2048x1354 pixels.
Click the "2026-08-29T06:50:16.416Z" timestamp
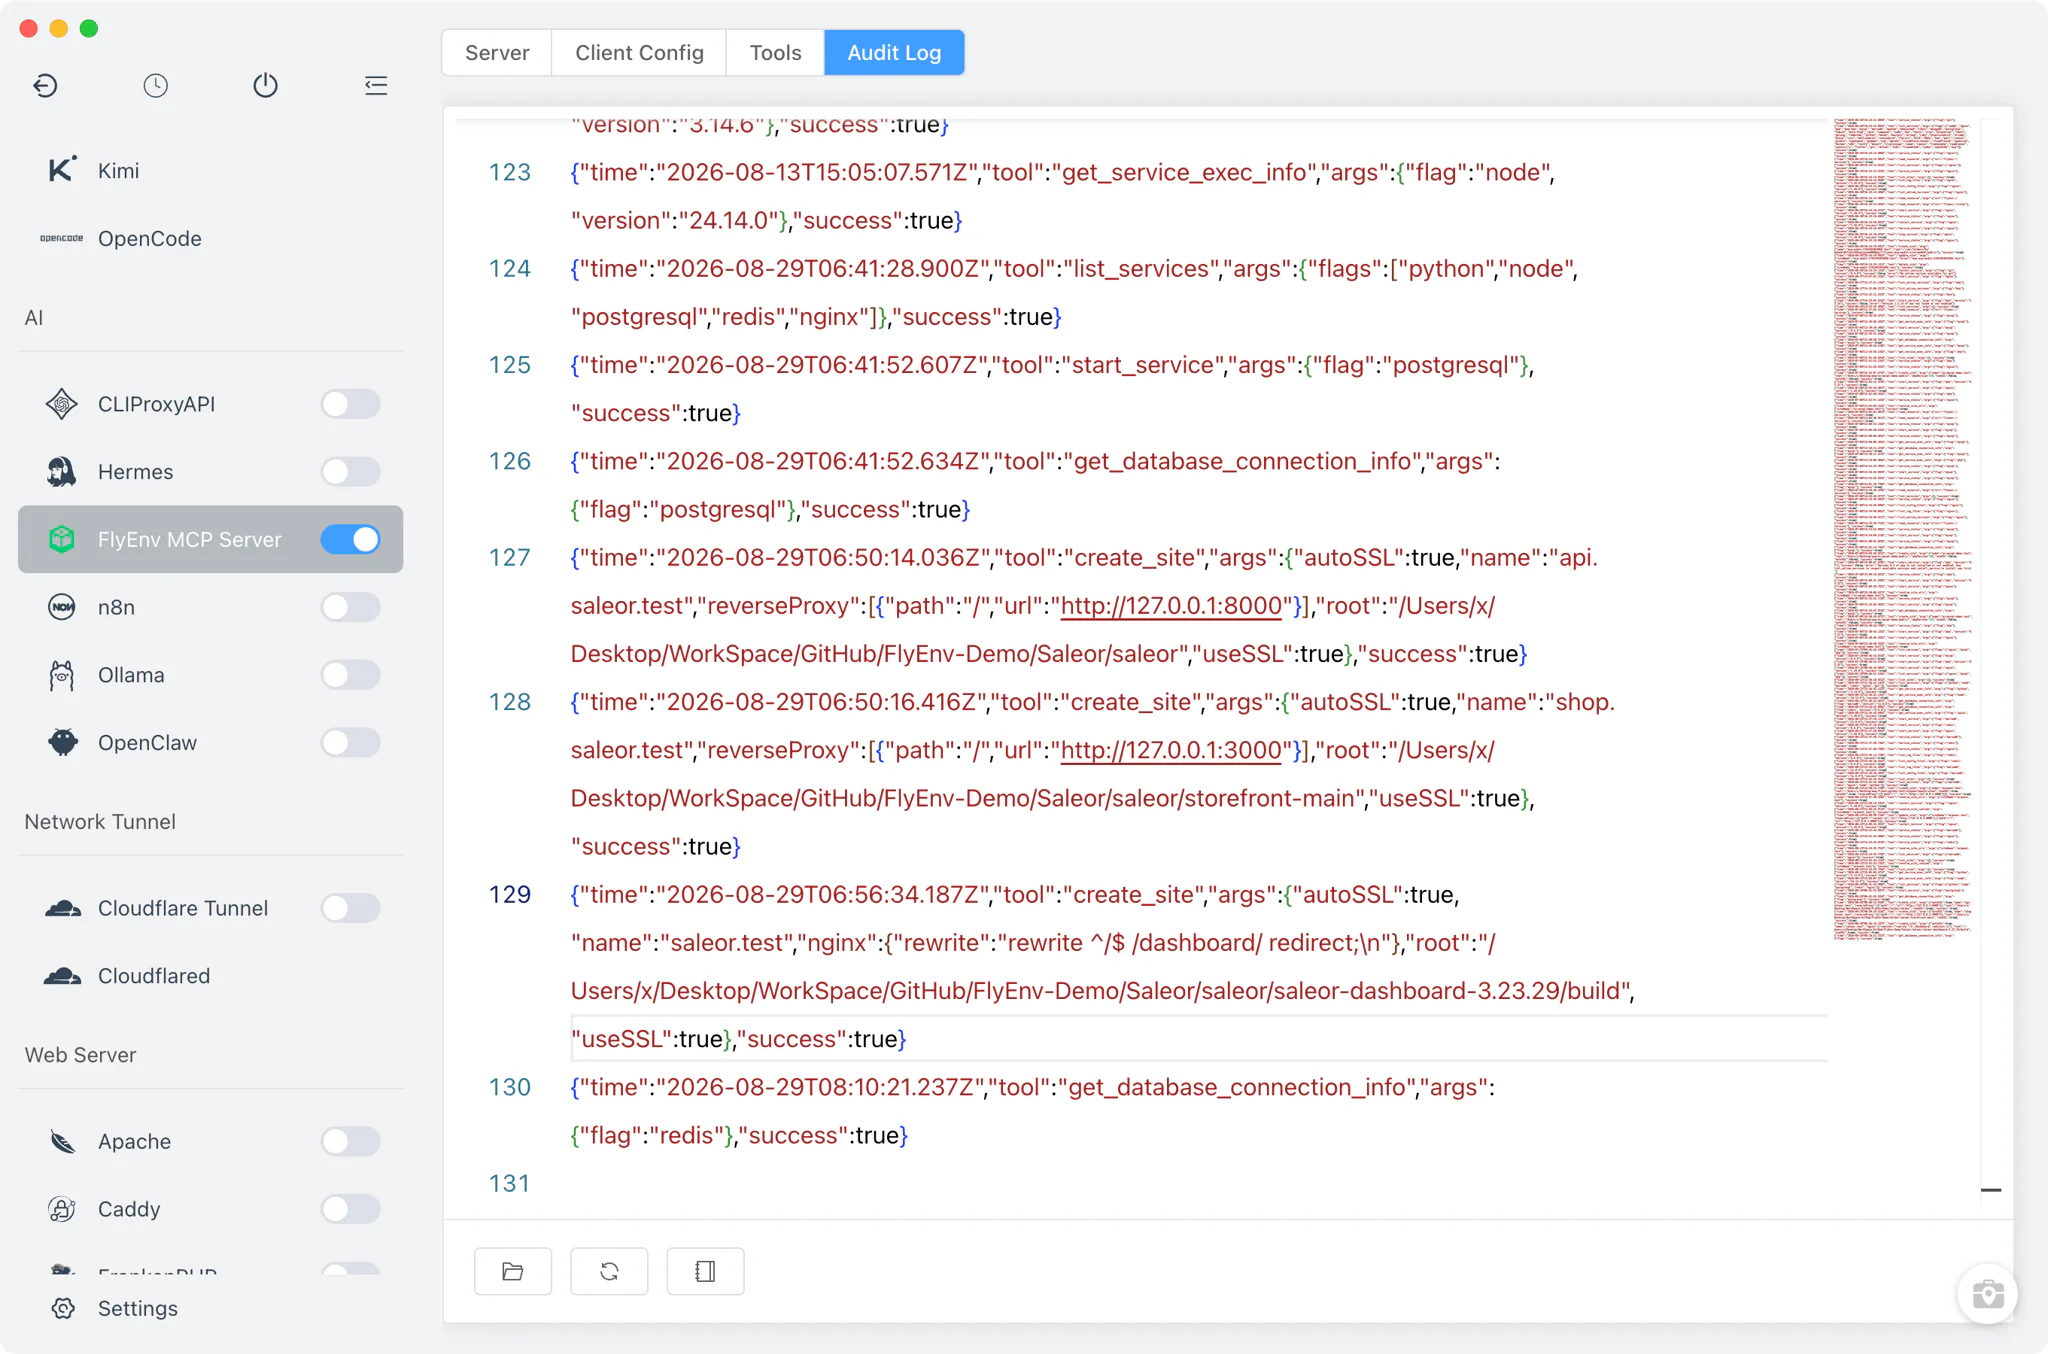point(822,702)
